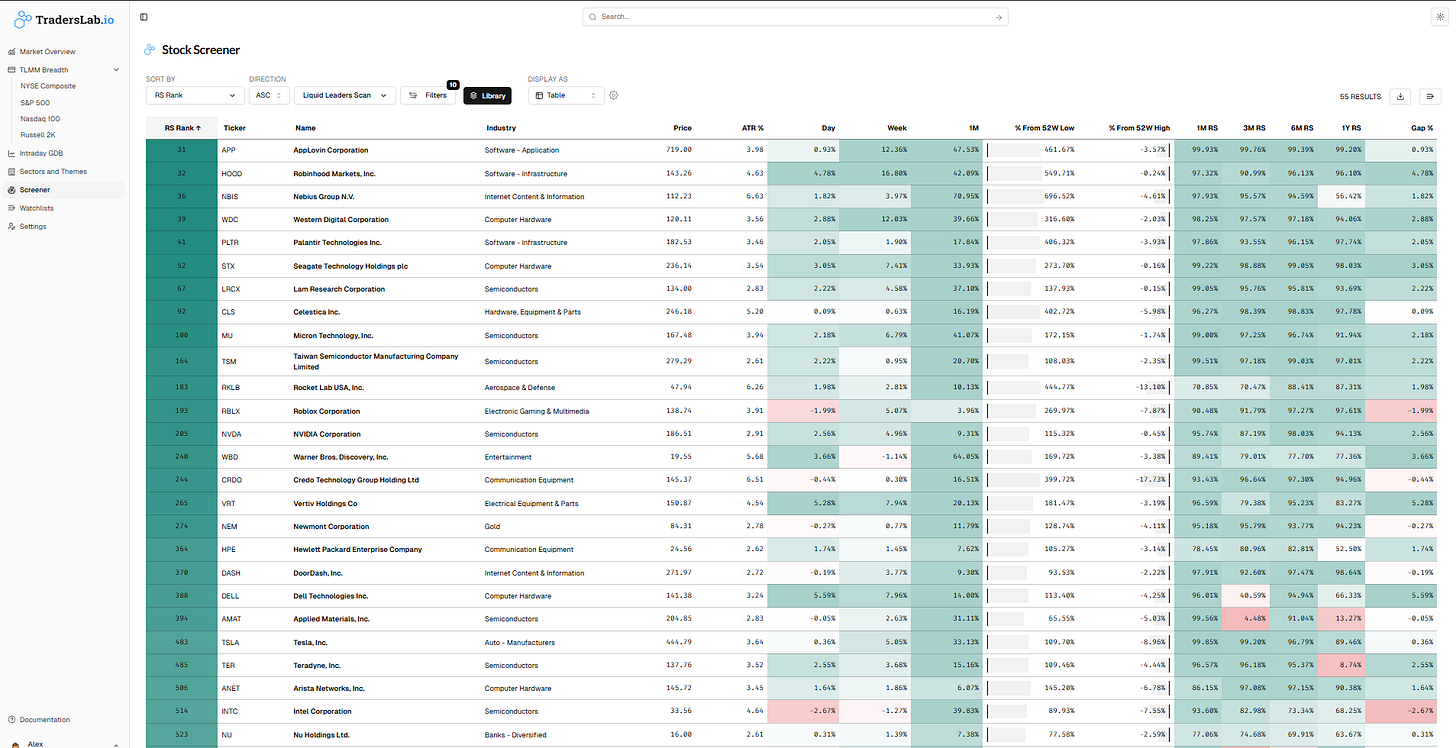1456x748 pixels.
Task: Open Russell 2K breadth
Action: coord(37,134)
